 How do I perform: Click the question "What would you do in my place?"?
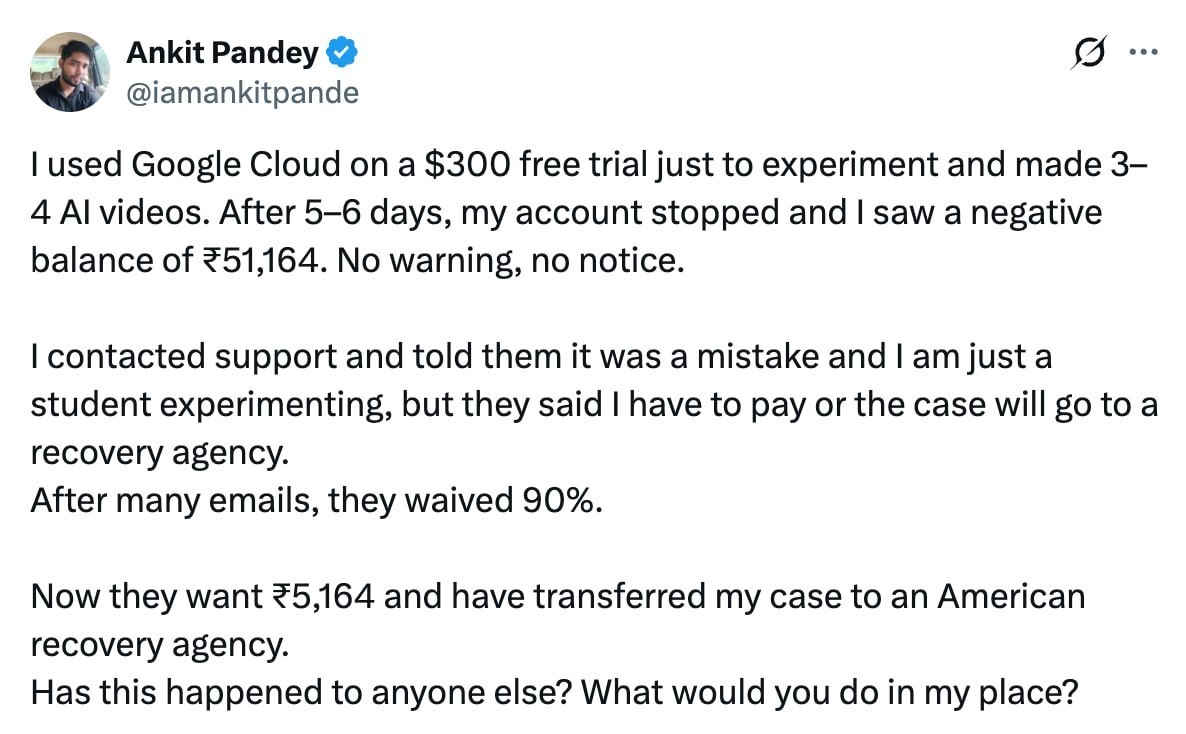[829, 693]
